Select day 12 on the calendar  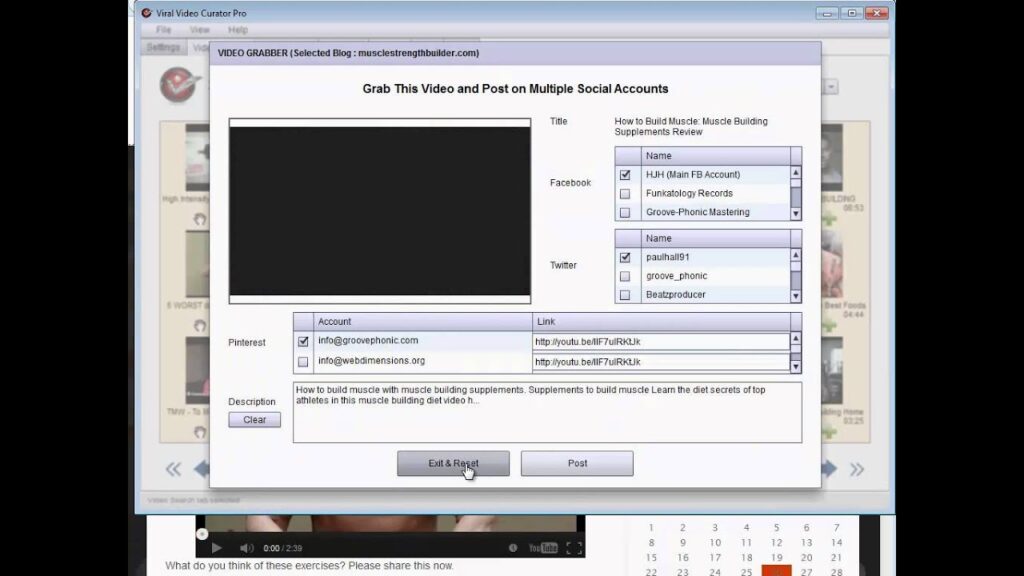coord(776,543)
